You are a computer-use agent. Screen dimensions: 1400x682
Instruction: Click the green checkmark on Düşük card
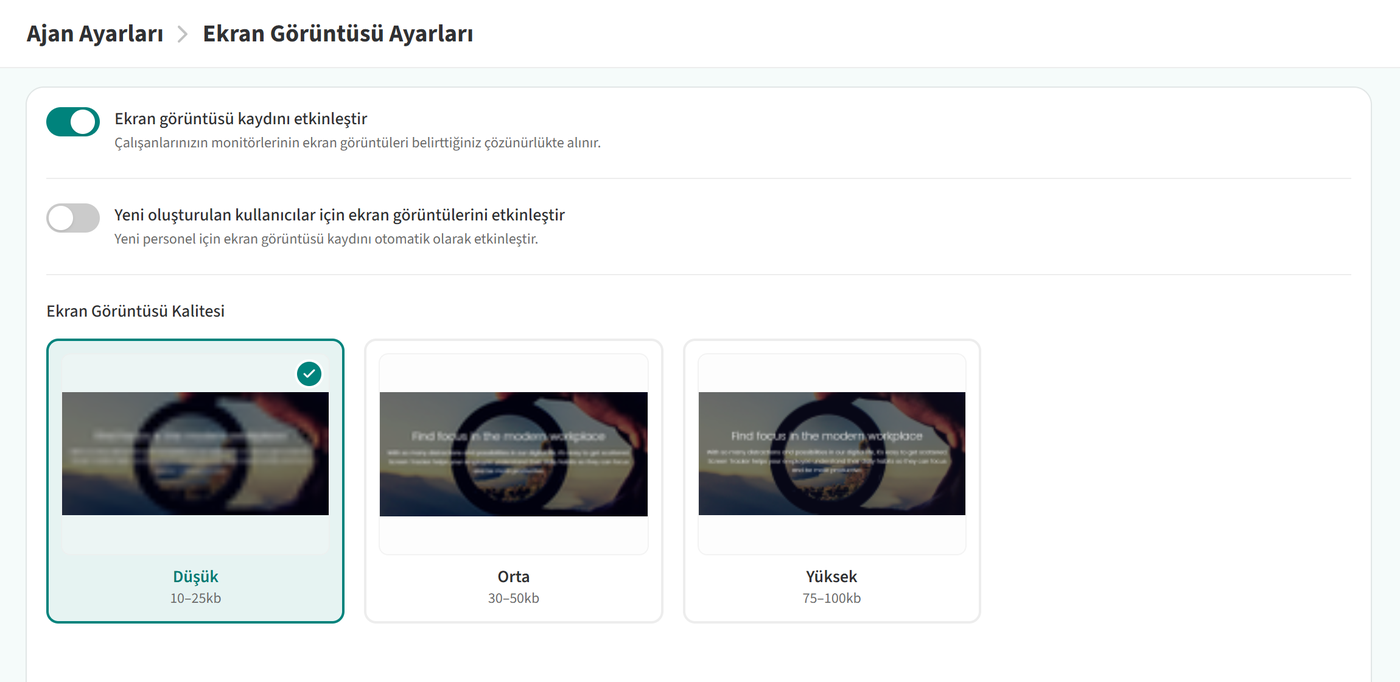(309, 373)
